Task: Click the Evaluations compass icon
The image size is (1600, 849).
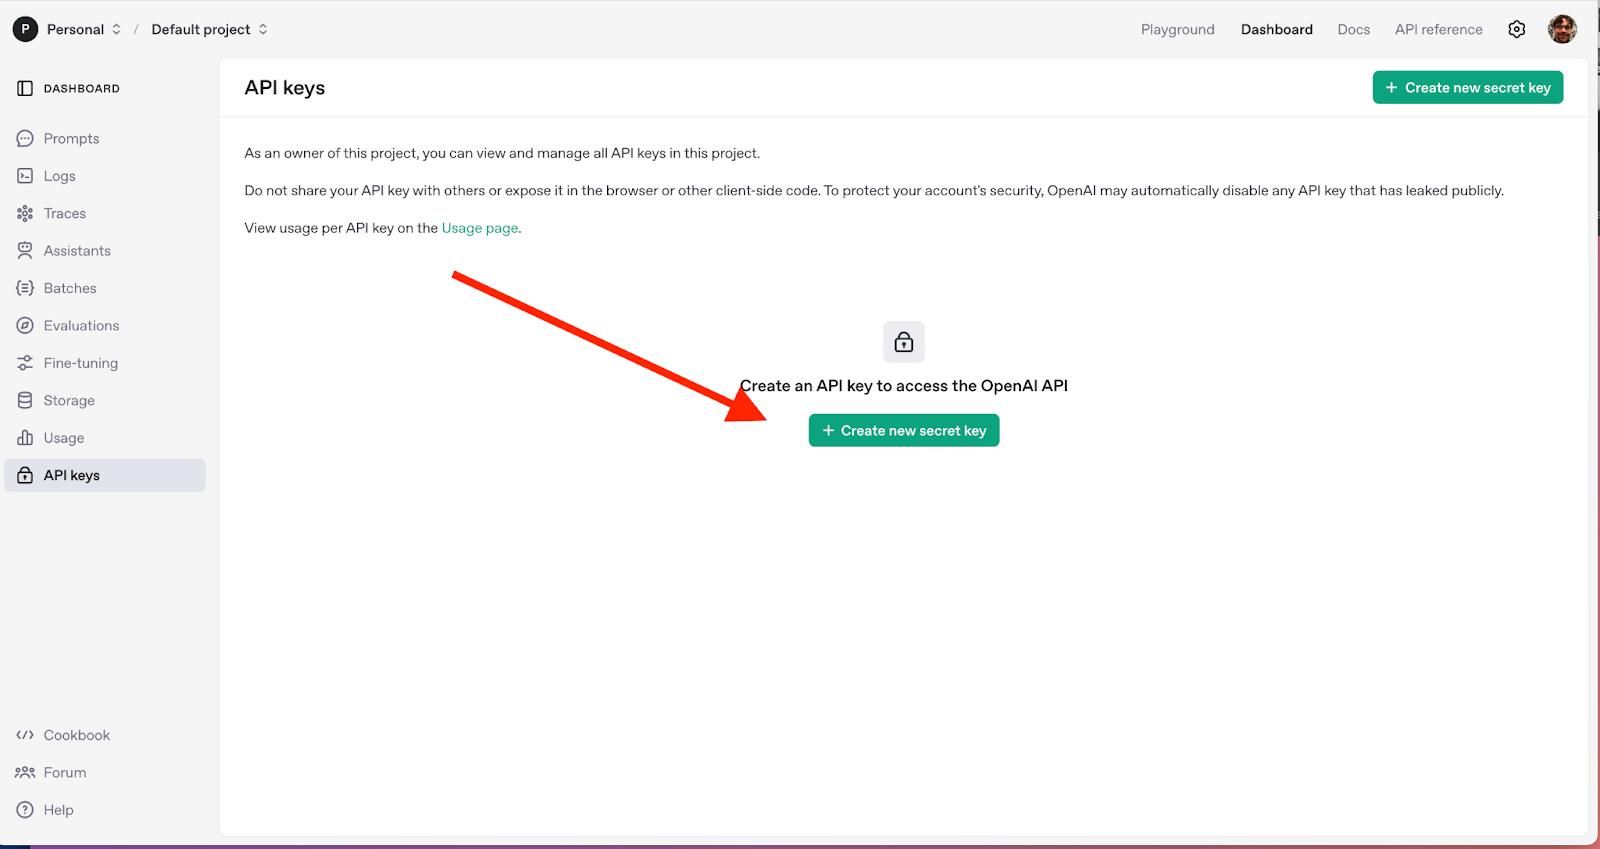Action: [25, 326]
